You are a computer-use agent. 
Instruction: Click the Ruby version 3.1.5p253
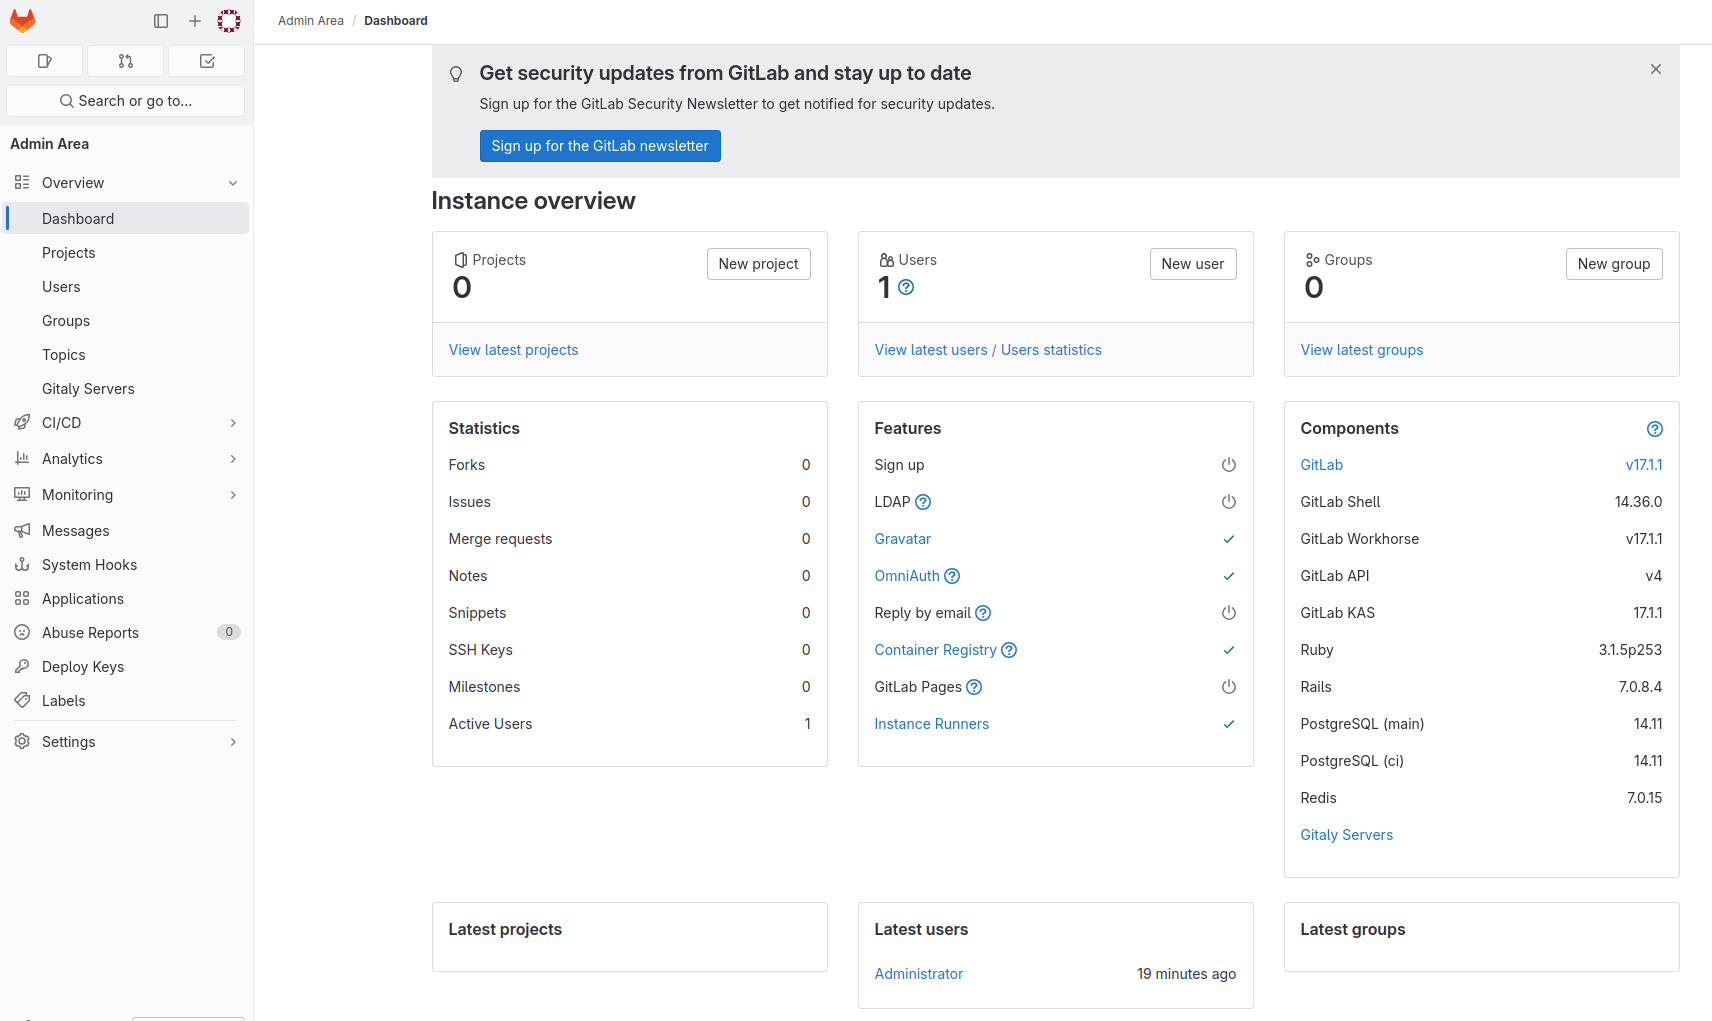[1631, 650]
